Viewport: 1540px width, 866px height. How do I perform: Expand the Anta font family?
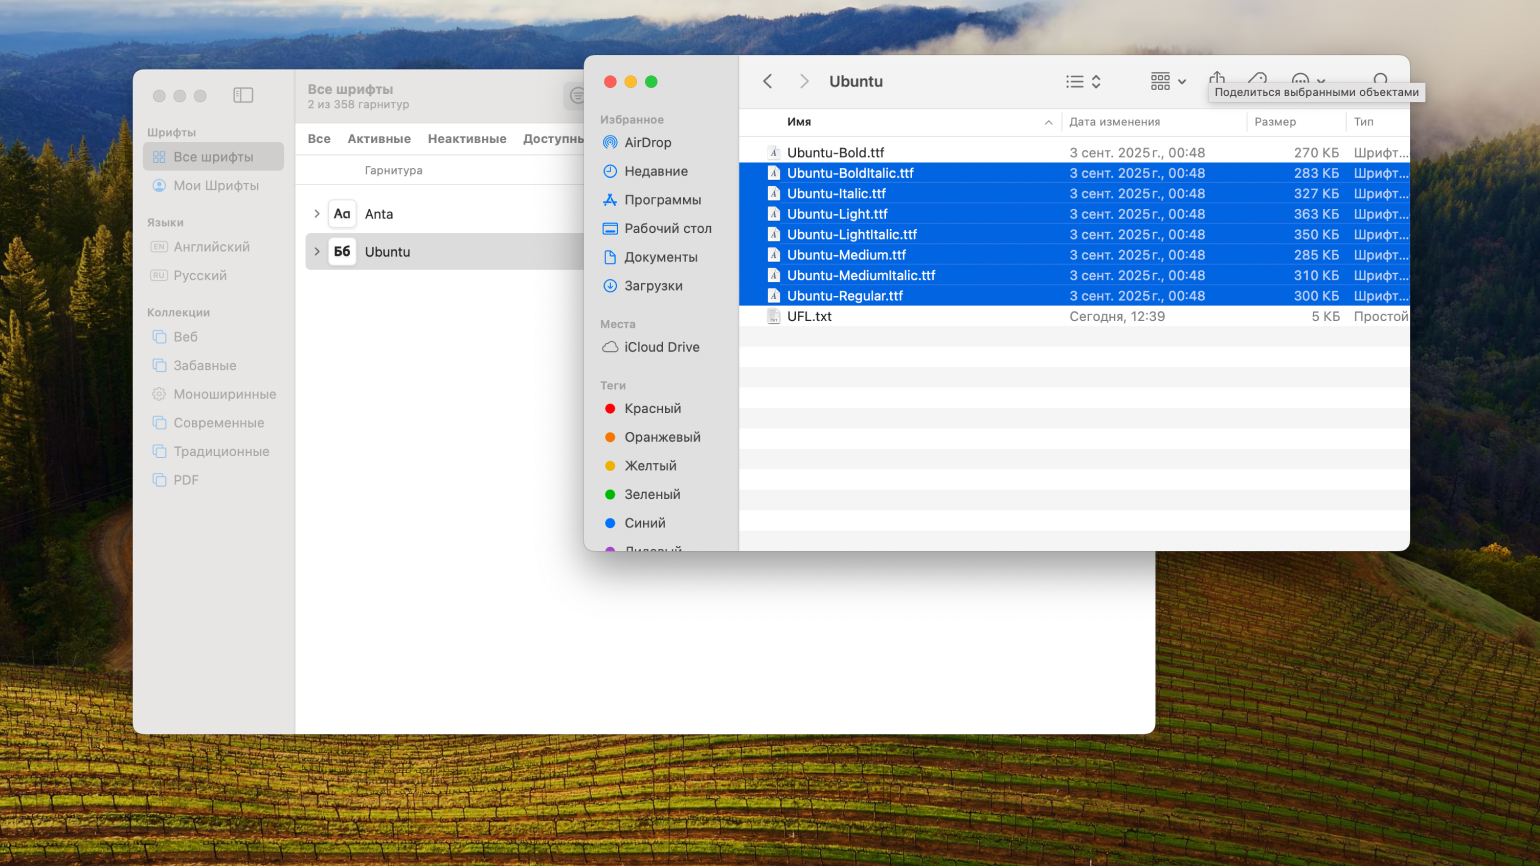tap(317, 214)
